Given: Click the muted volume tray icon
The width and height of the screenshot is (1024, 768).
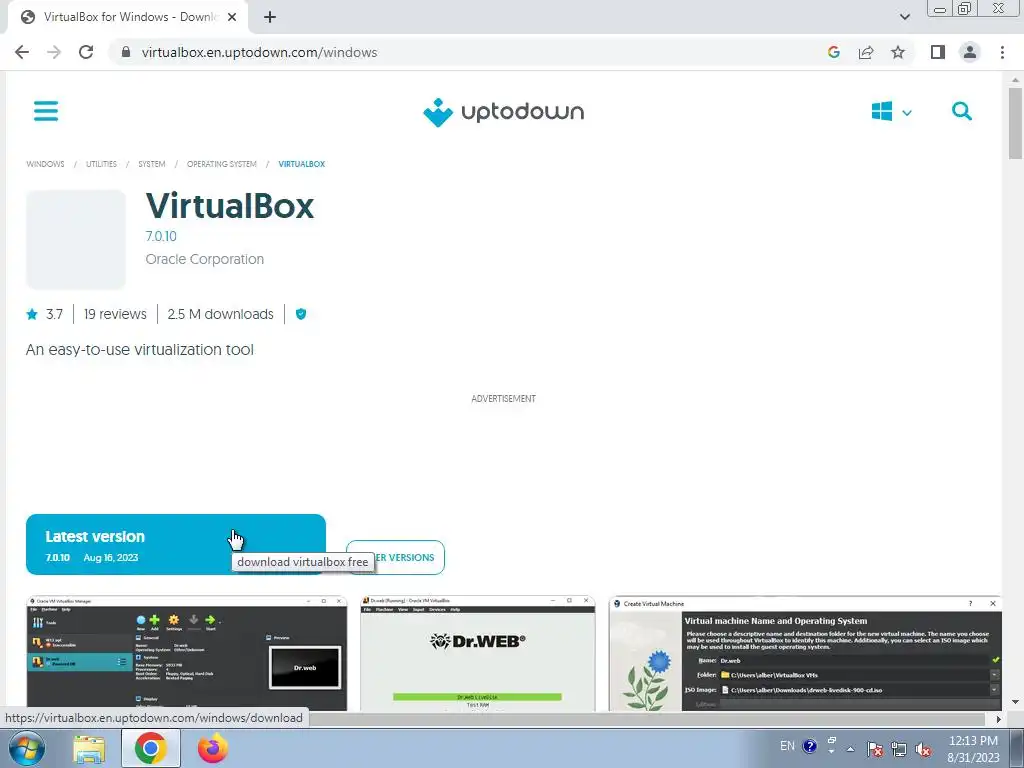Looking at the screenshot, I should pyautogui.click(x=923, y=749).
